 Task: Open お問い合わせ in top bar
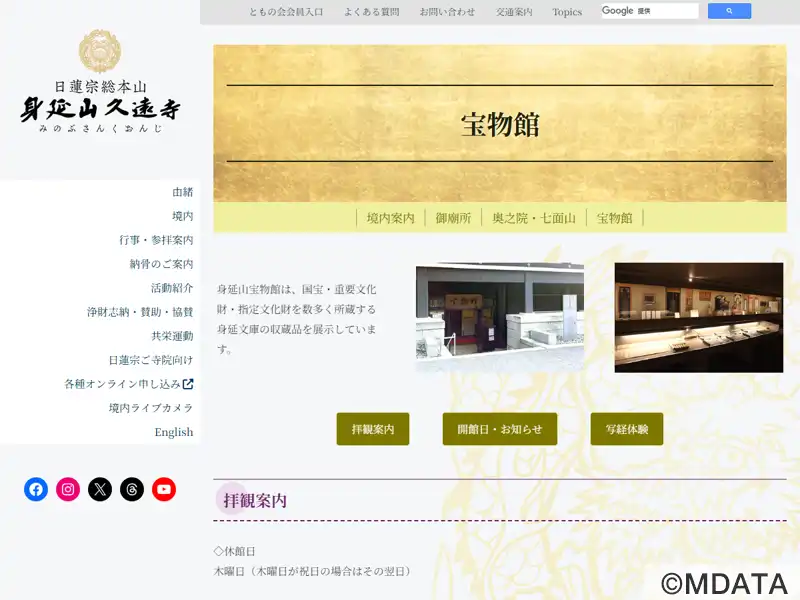[447, 12]
